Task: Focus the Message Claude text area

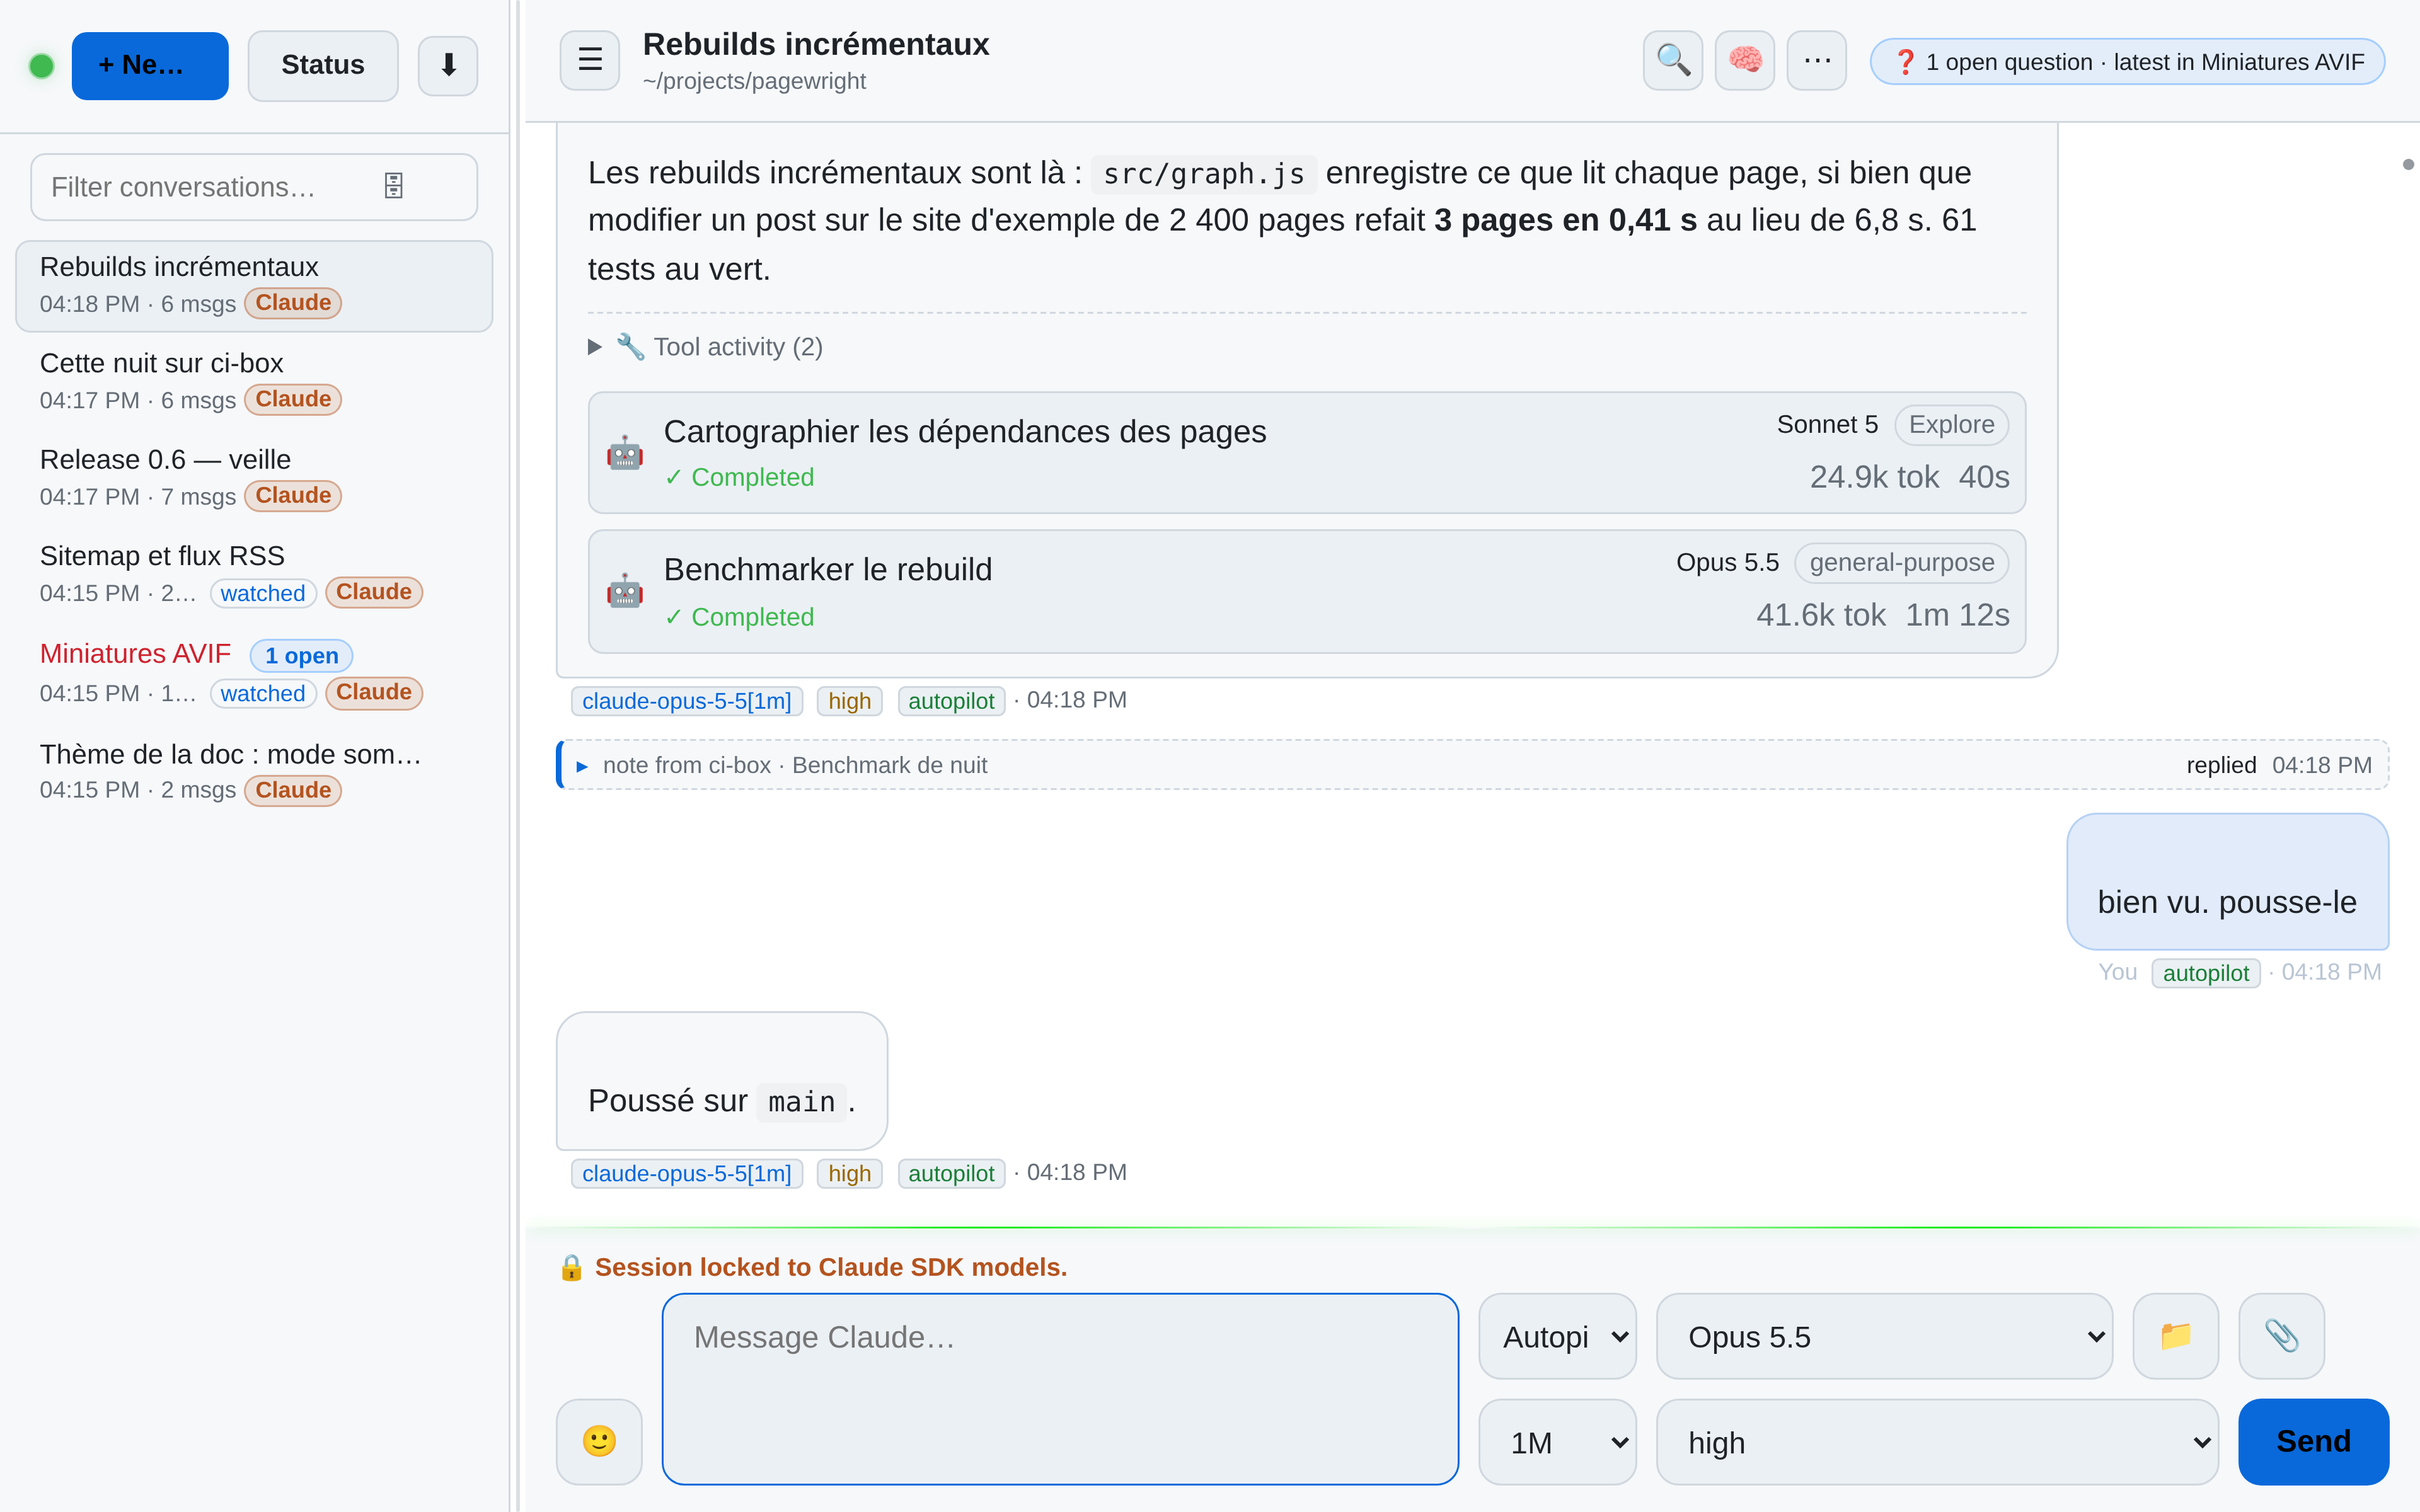Action: click(x=1060, y=1388)
